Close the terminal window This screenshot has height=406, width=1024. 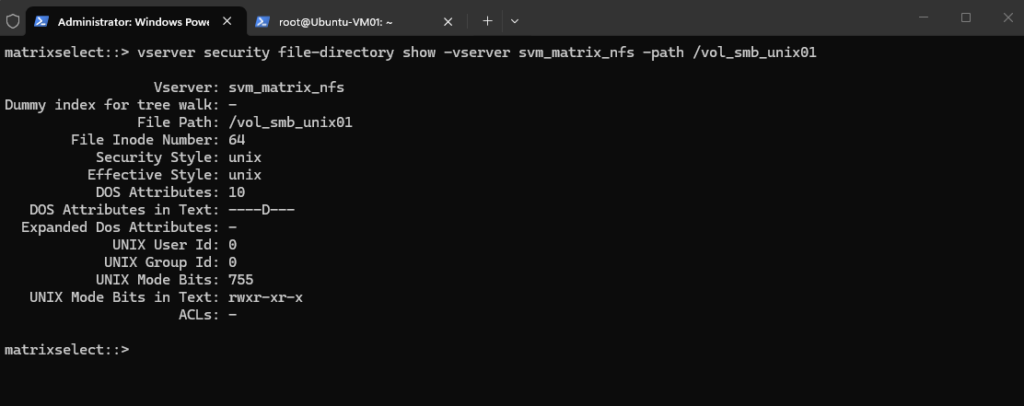click(x=1008, y=18)
